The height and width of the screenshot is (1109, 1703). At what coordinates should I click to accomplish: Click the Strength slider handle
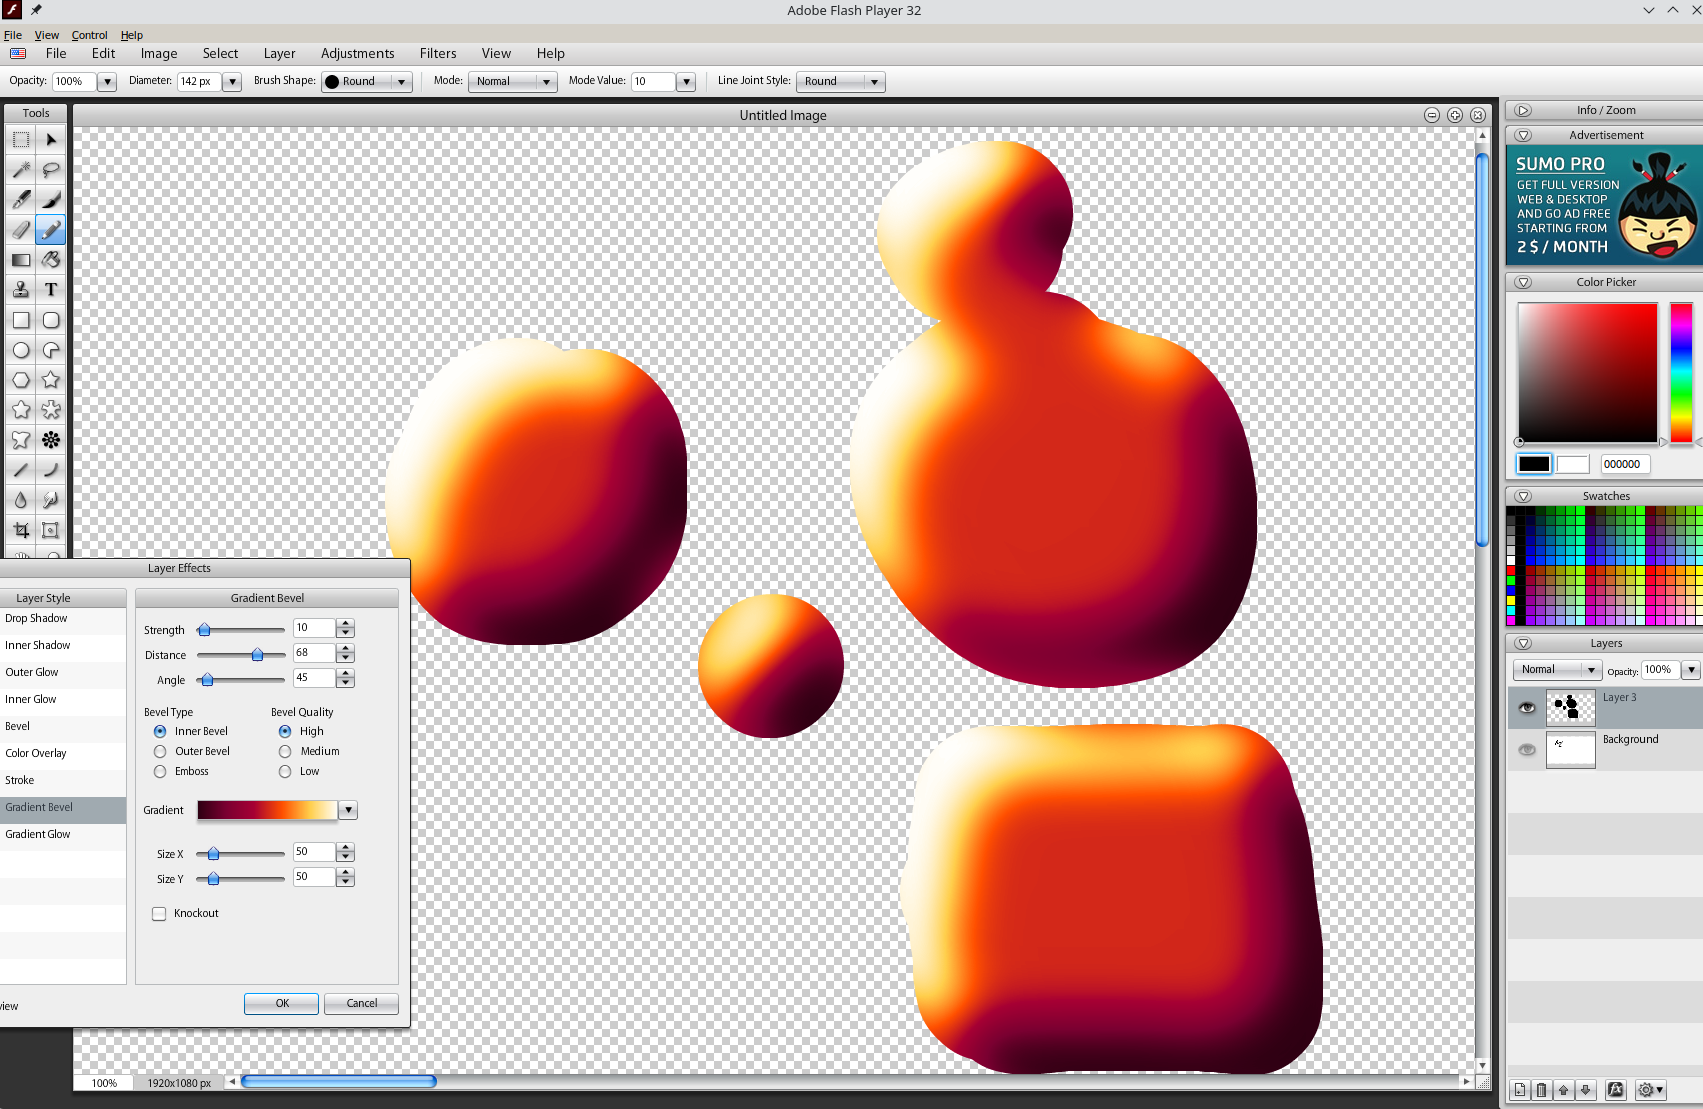point(204,629)
